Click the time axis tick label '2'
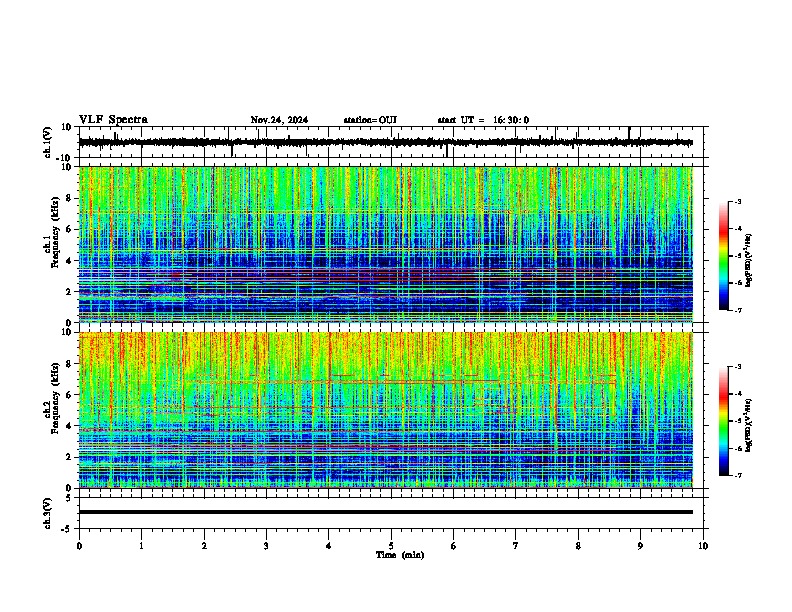Image resolution: width=792 pixels, height=612 pixels. tap(204, 546)
